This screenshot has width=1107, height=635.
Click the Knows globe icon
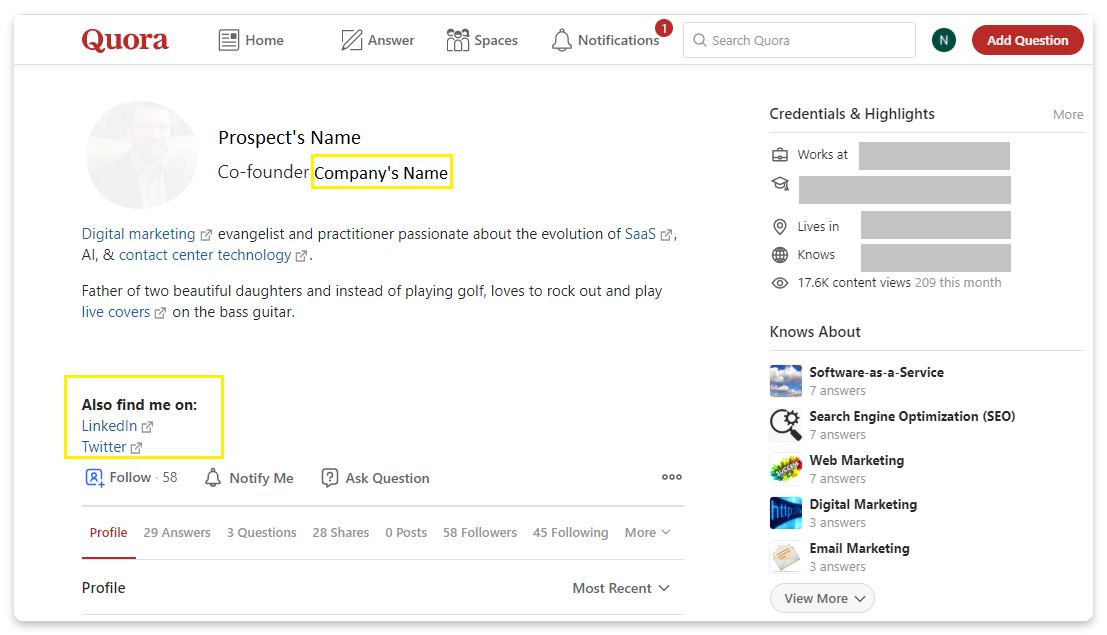779,255
